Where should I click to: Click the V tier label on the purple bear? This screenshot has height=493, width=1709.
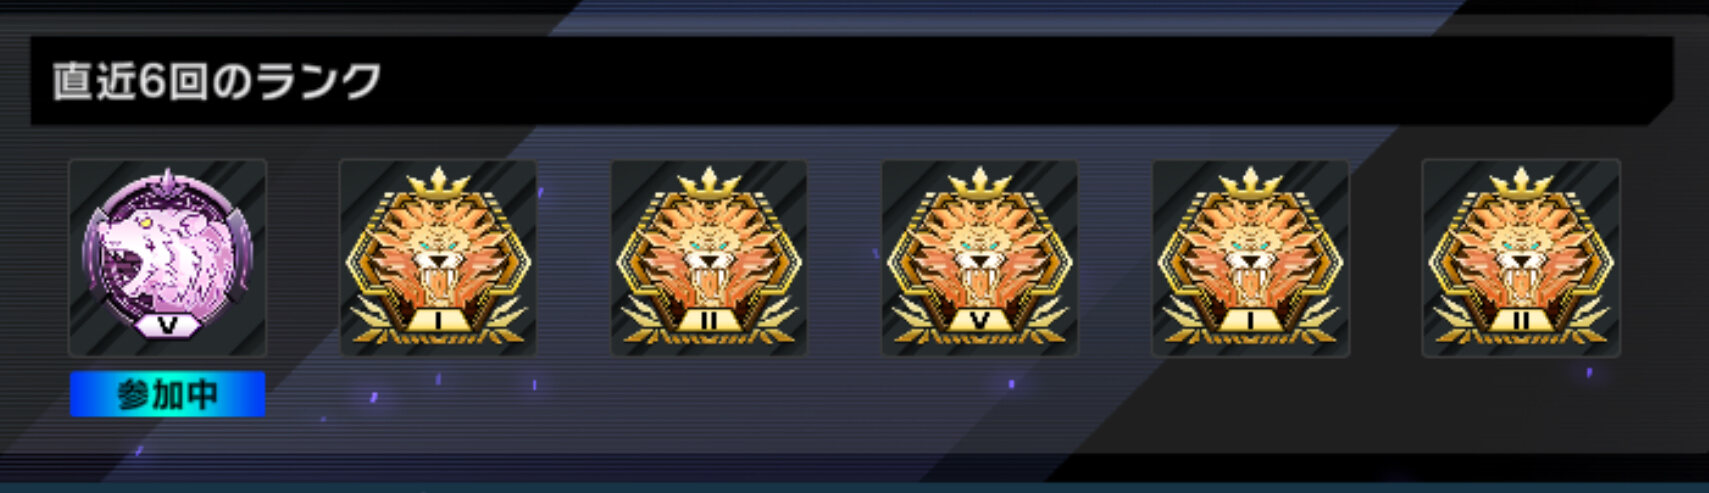point(167,325)
